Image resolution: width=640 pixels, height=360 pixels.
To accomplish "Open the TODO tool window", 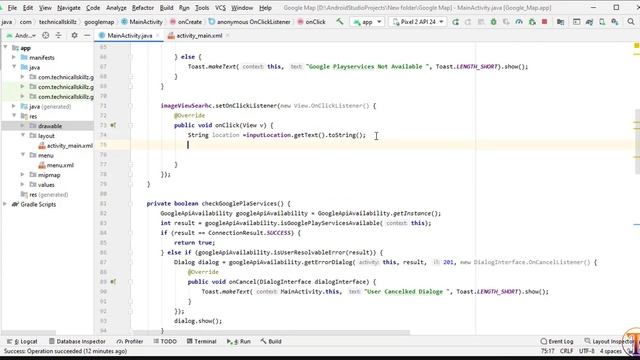I will point(165,341).
